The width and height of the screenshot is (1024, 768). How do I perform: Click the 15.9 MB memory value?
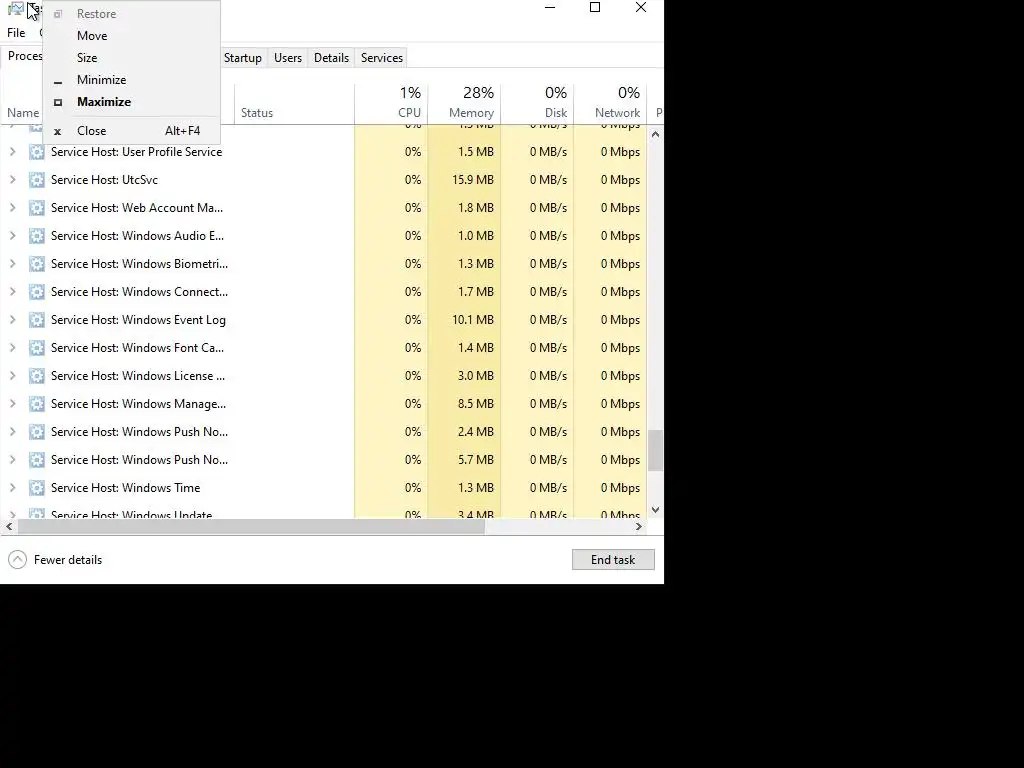point(473,180)
